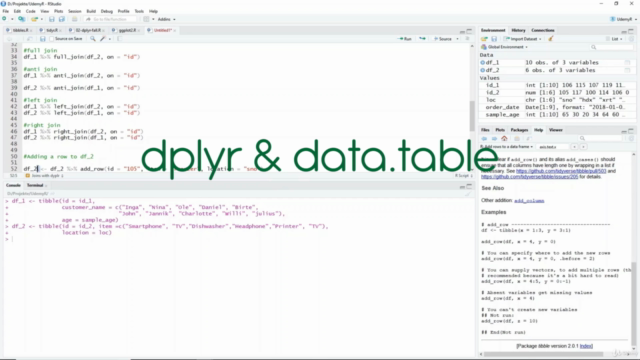
Task: Maximize the Console pane
Action: pyautogui.click(x=469, y=186)
